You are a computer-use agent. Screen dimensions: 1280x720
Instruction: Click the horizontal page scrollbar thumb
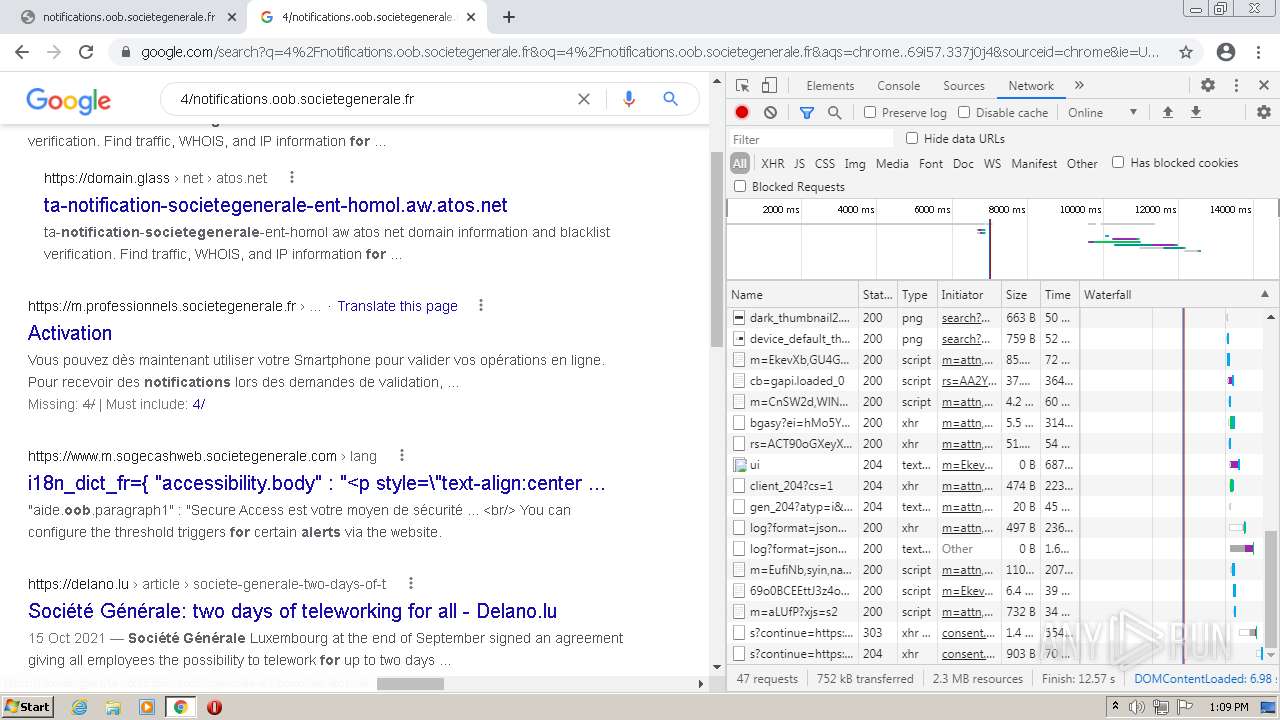410,684
